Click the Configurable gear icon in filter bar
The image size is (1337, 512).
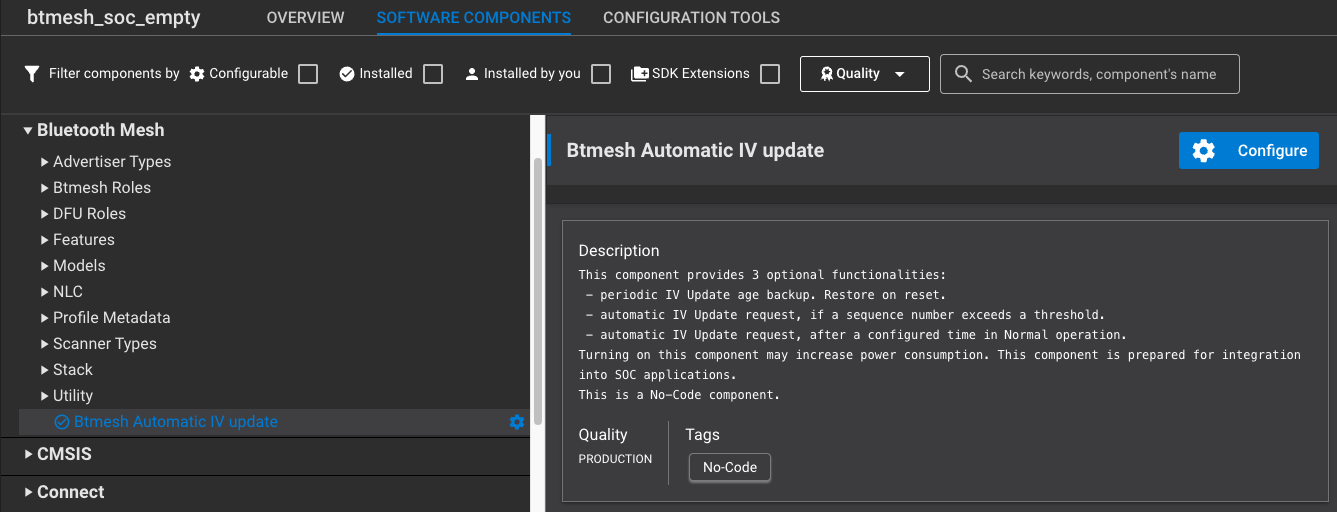197,74
